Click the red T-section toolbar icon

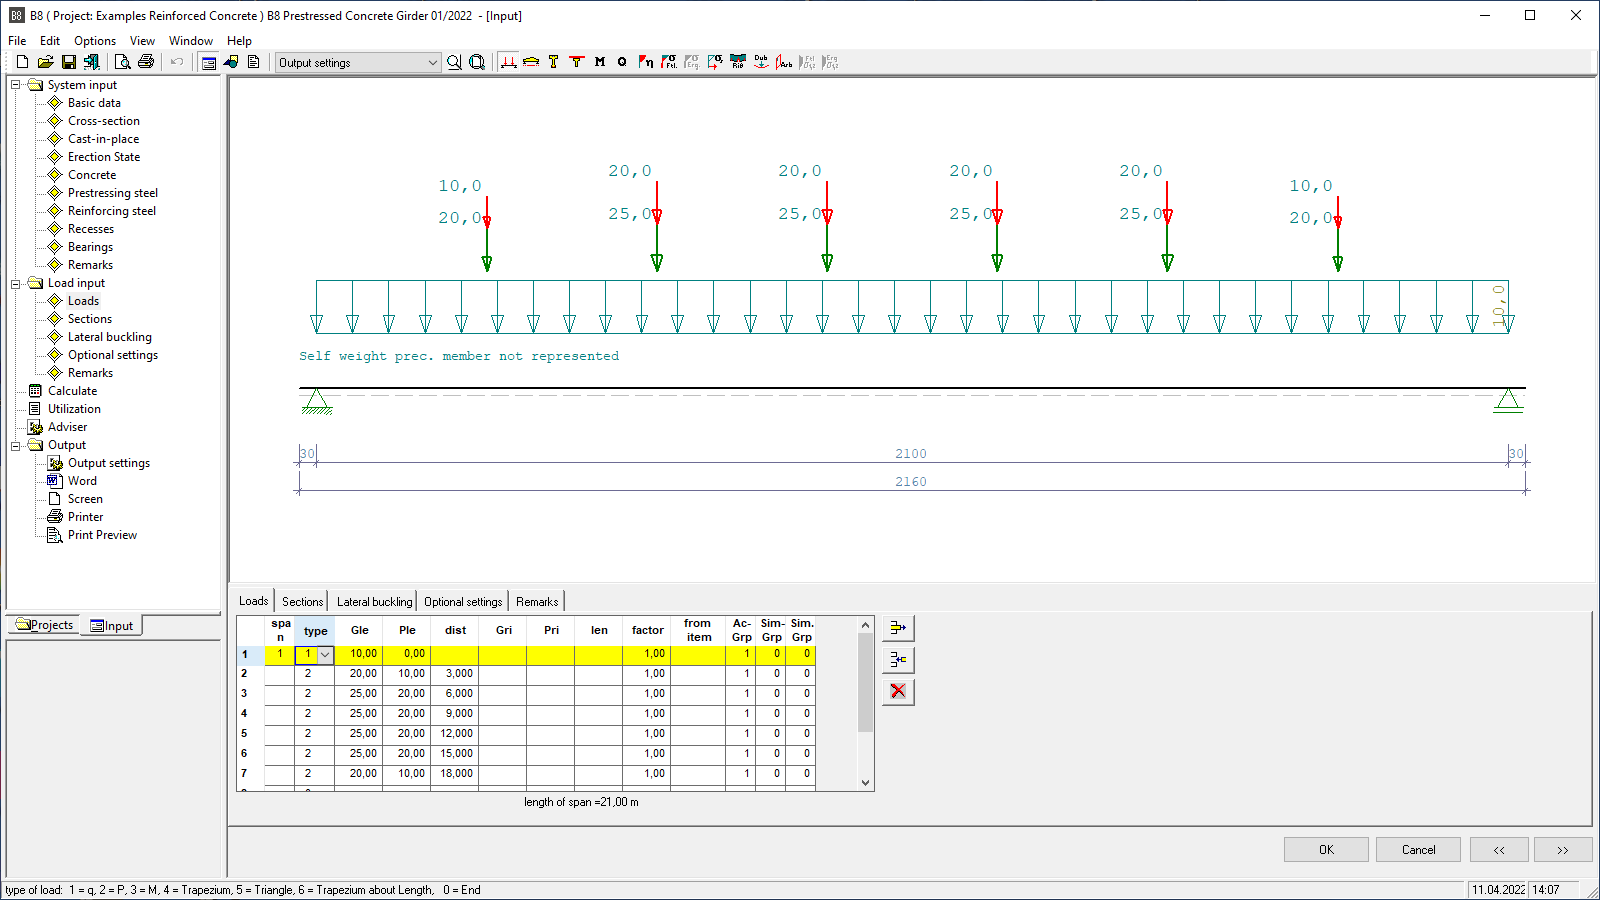point(577,62)
